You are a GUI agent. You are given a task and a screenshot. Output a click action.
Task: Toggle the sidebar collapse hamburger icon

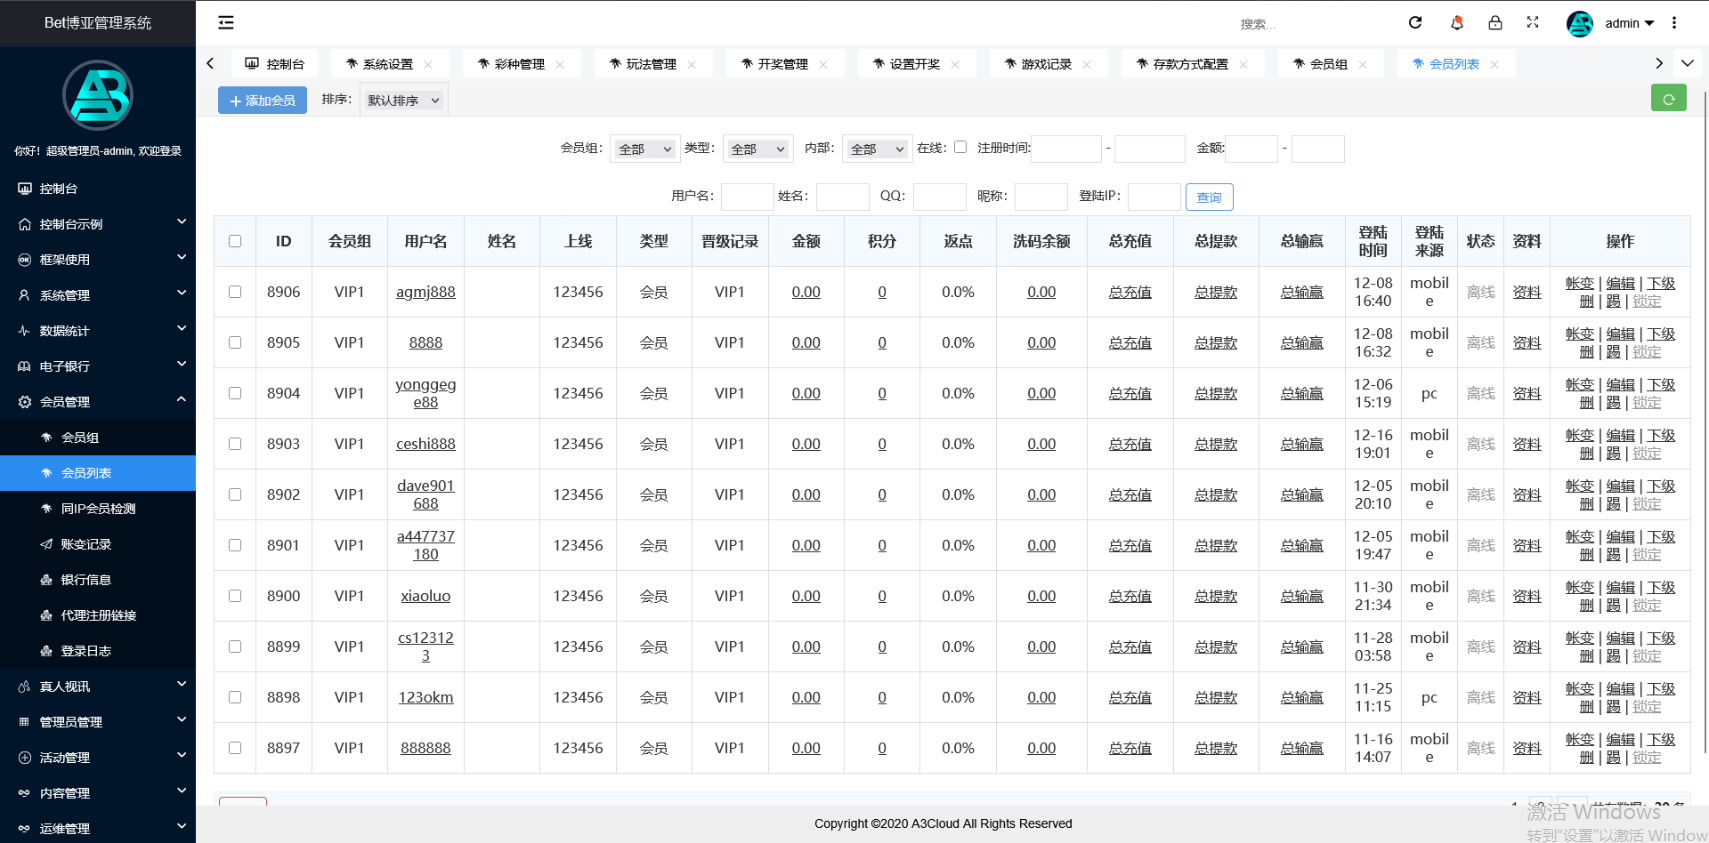[x=226, y=22]
